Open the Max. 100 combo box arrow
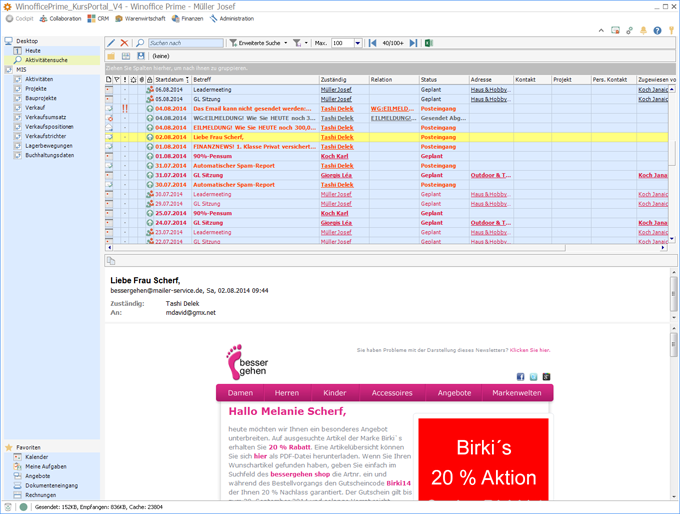 point(358,43)
